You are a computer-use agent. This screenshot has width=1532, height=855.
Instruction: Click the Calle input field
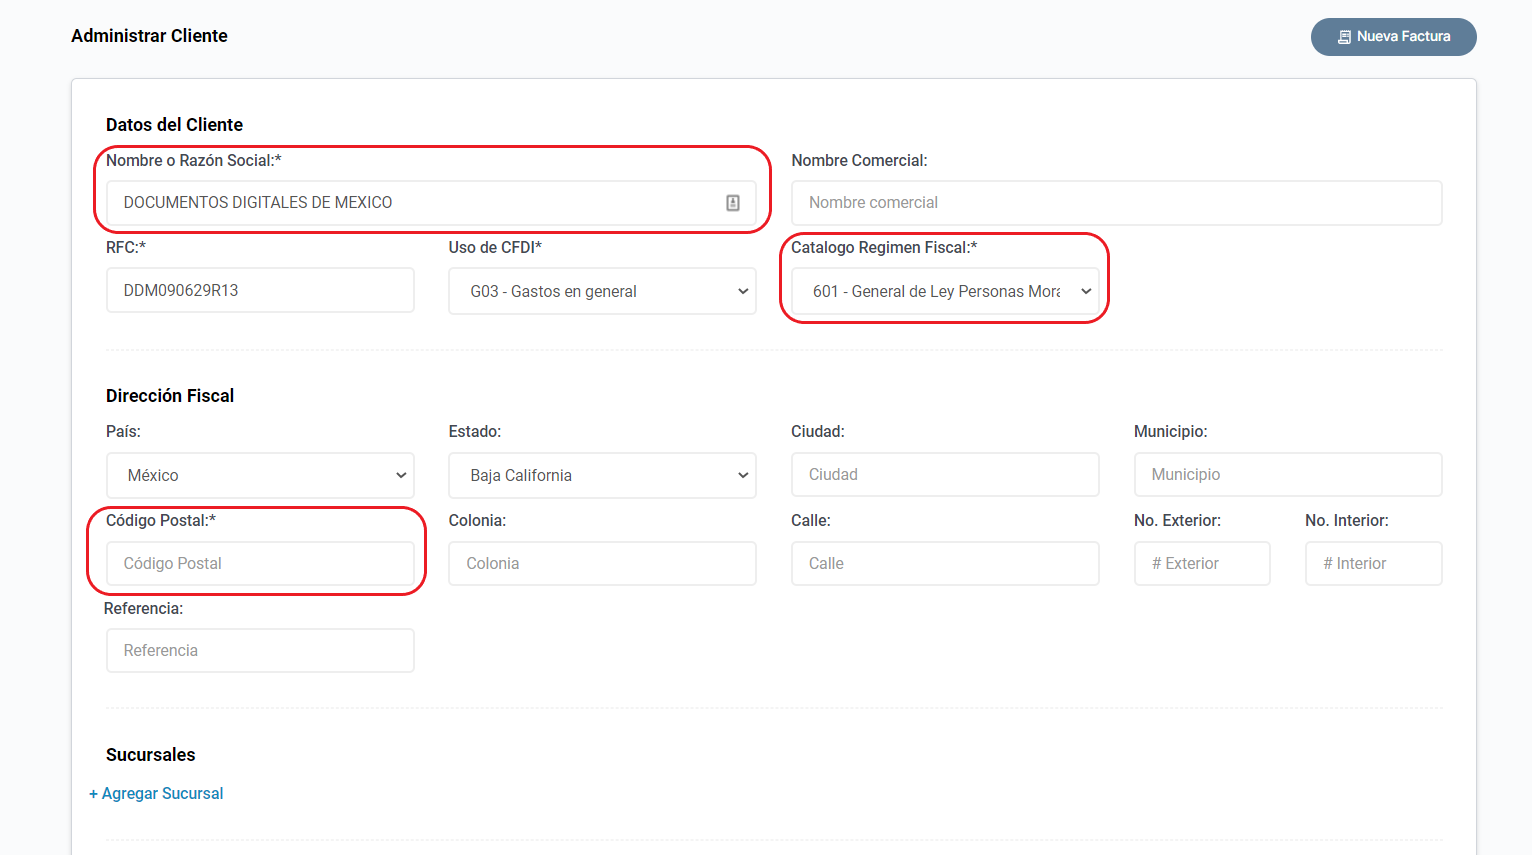coord(945,563)
